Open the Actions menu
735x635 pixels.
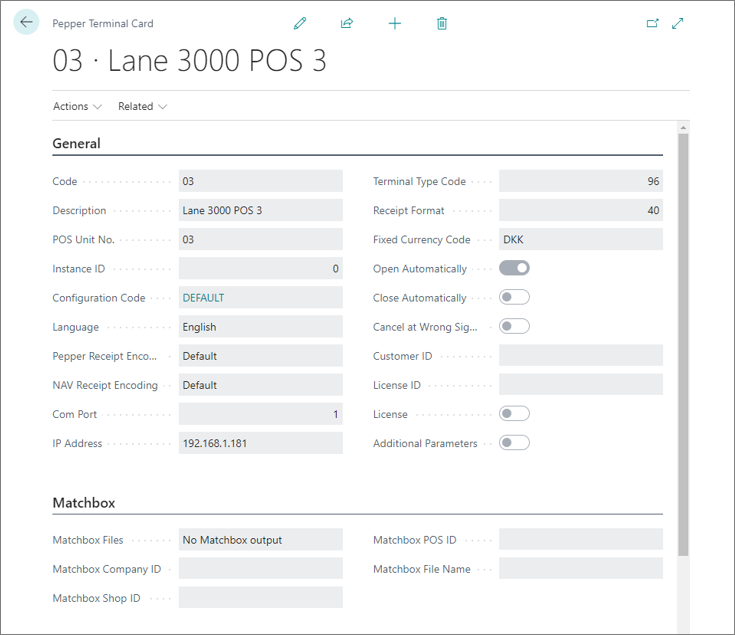(77, 106)
